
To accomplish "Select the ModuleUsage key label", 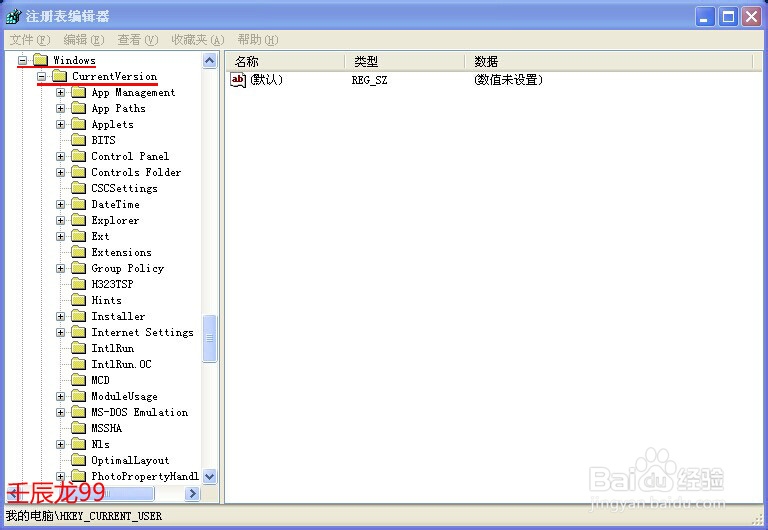I will click(124, 396).
